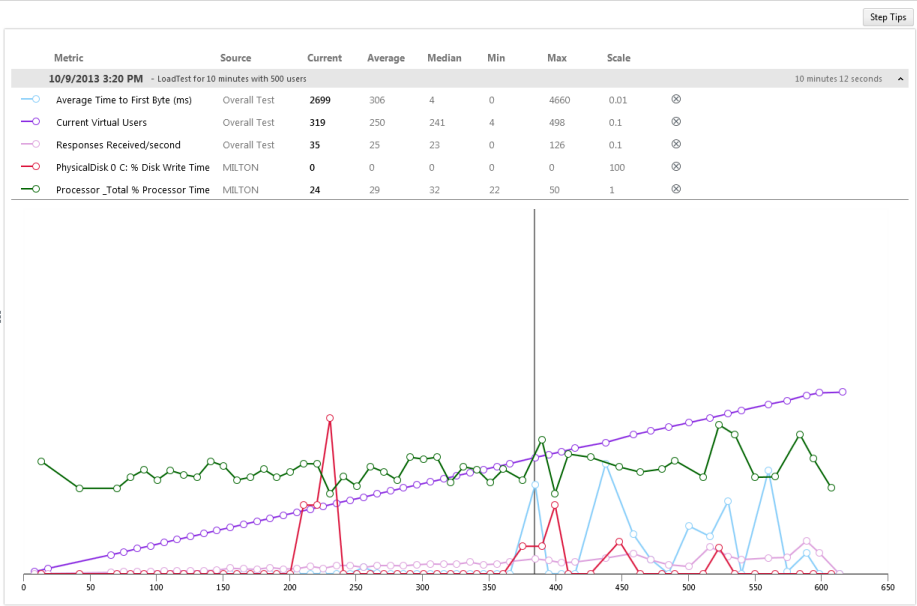The image size is (917, 606).
Task: Select the Current Virtual Users row label
Action: coord(101,122)
